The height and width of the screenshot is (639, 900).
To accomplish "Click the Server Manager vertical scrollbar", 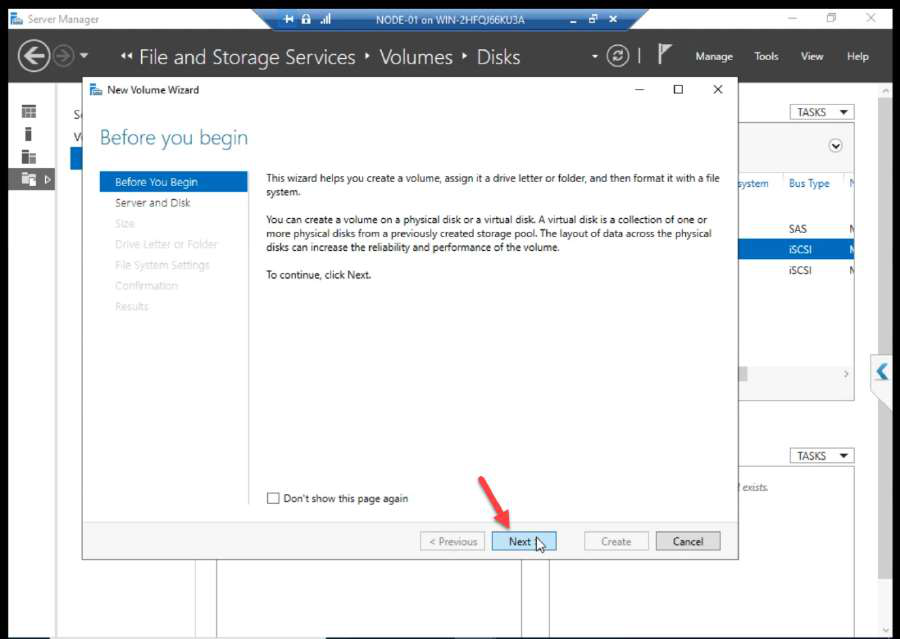I will 885,337.
